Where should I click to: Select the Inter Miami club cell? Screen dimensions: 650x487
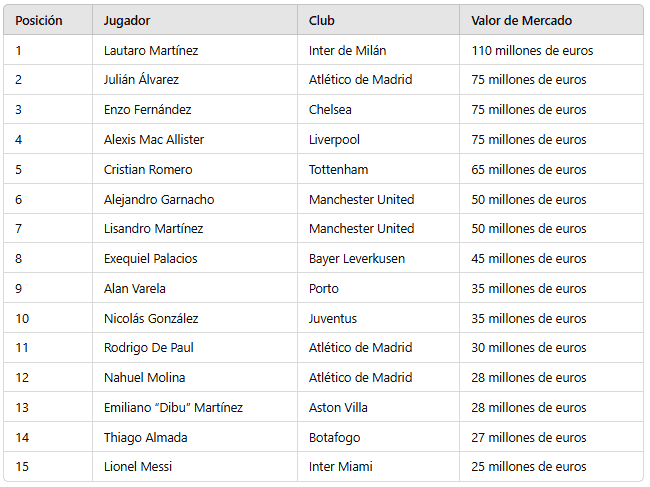340,467
